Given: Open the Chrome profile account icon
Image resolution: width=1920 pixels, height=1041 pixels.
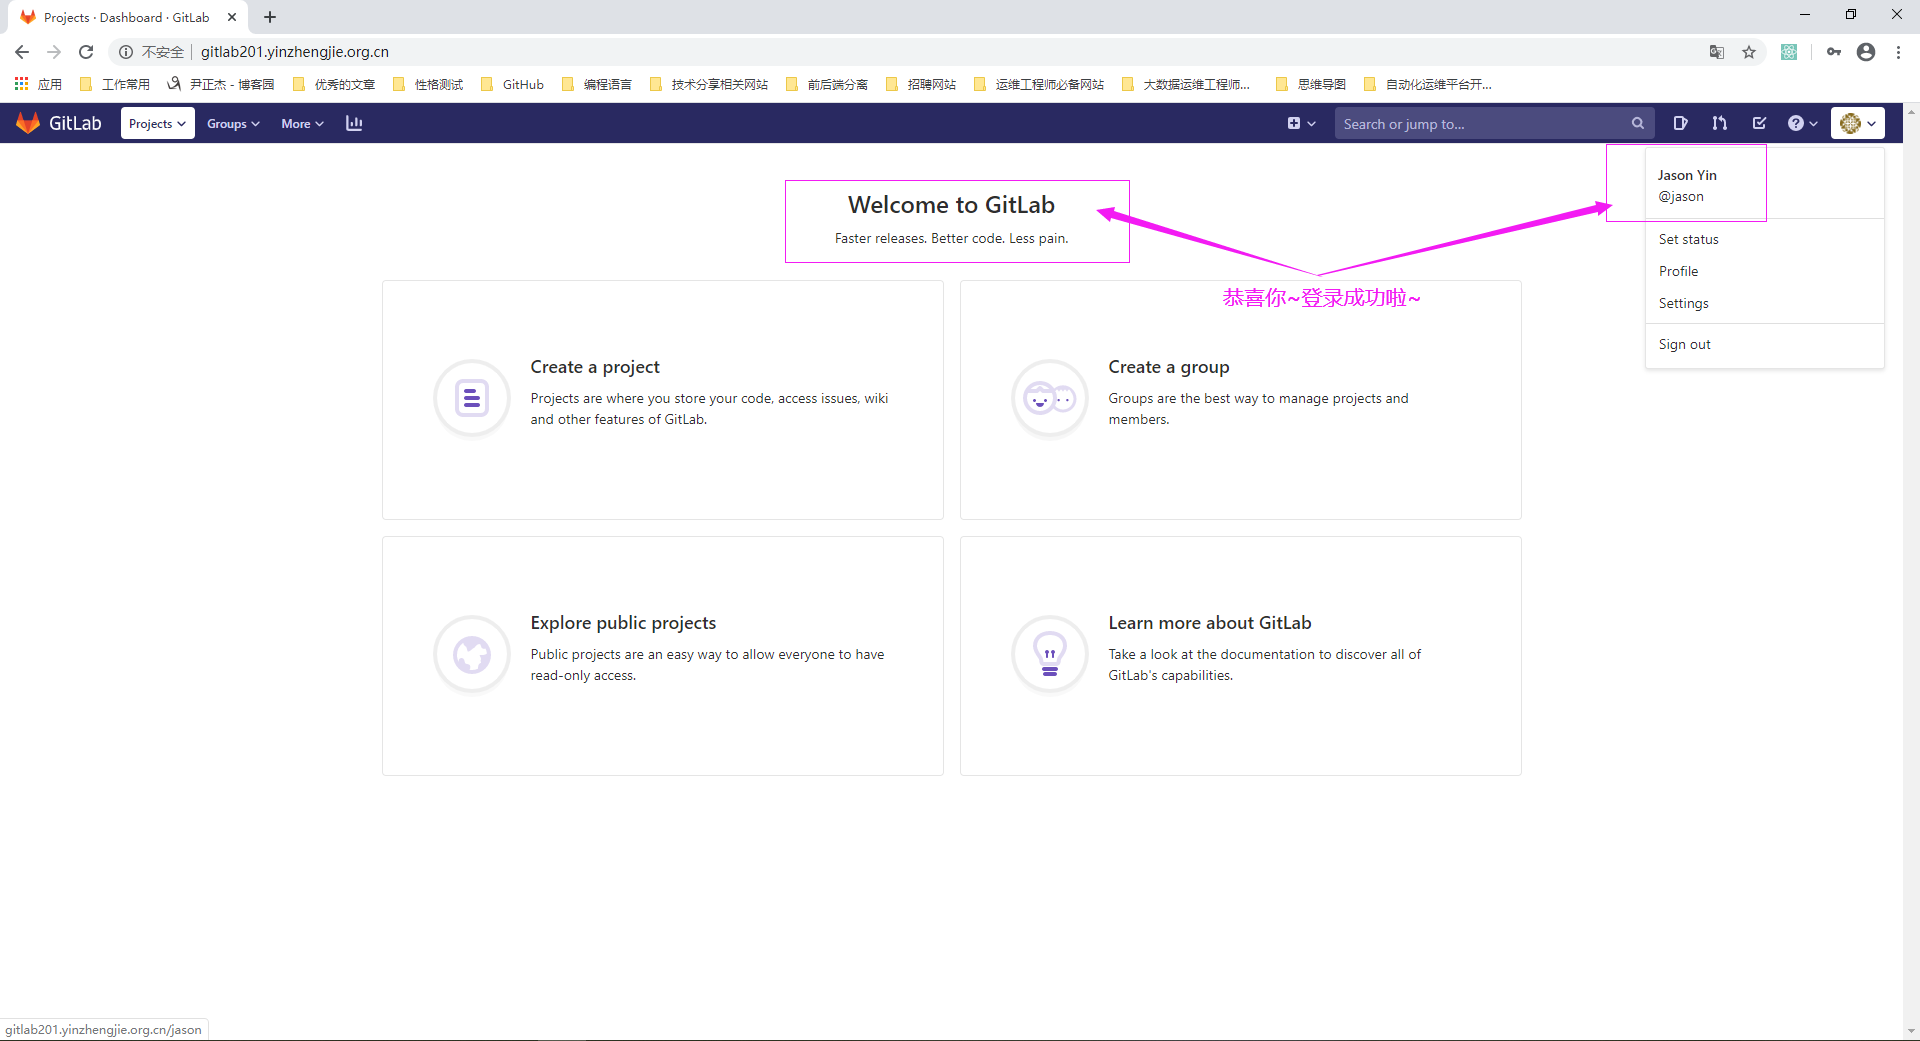Looking at the screenshot, I should click(1866, 52).
